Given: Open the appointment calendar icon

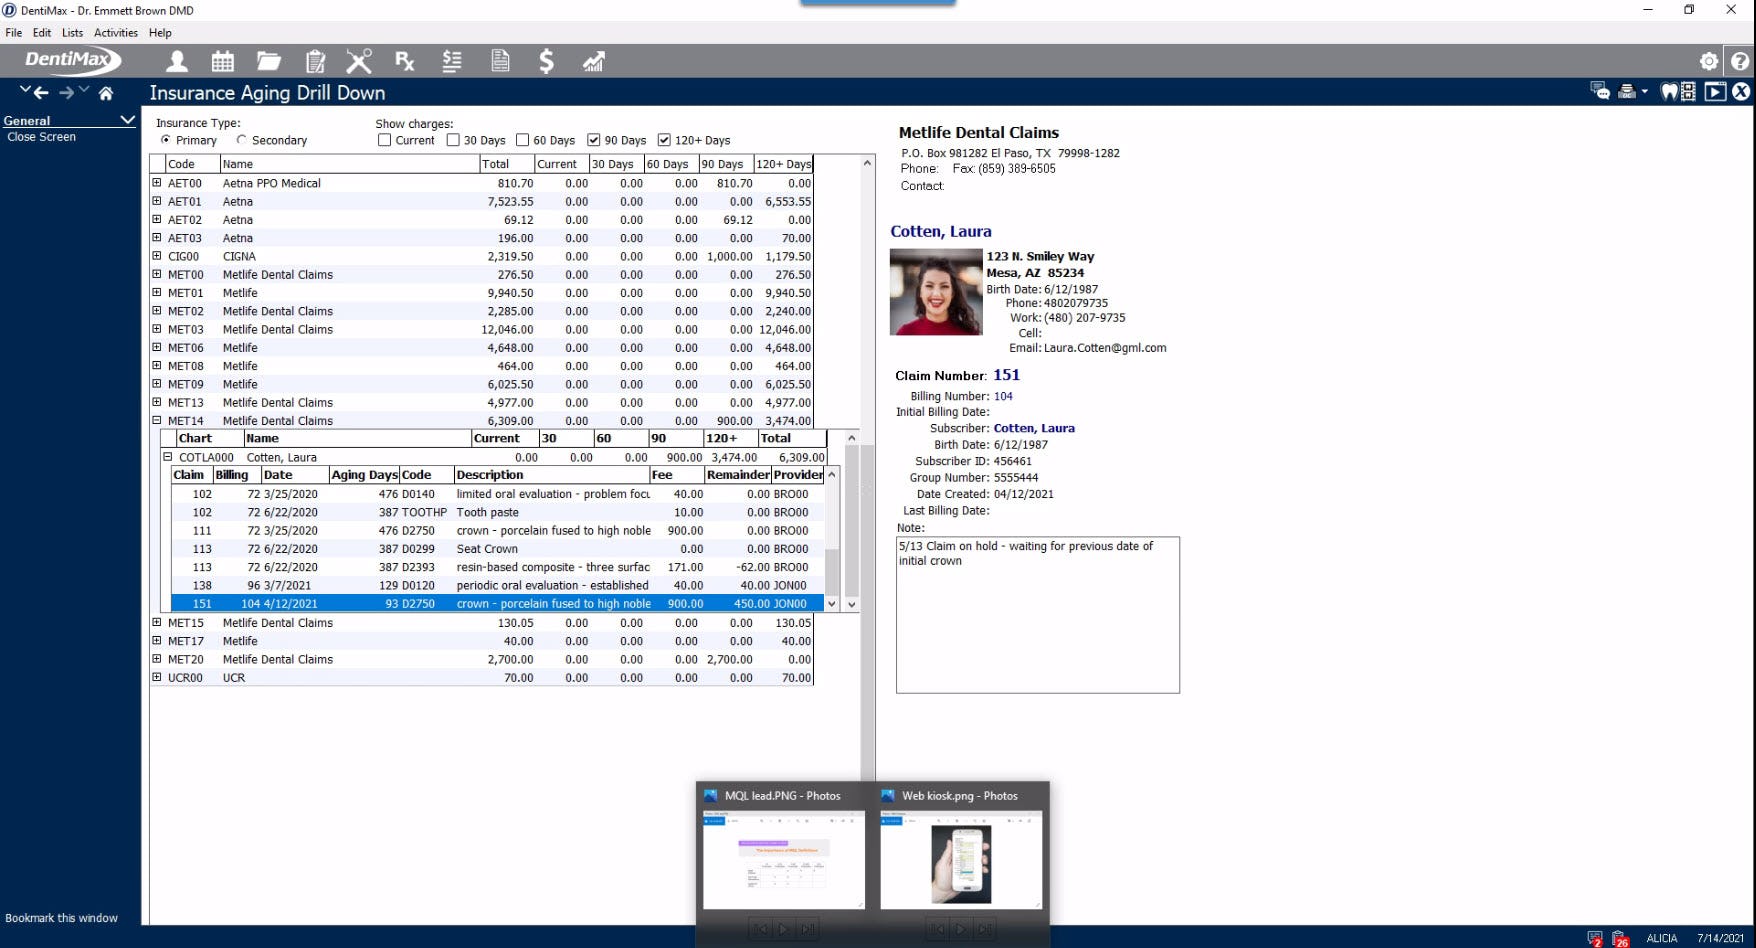Looking at the screenshot, I should [x=222, y=61].
